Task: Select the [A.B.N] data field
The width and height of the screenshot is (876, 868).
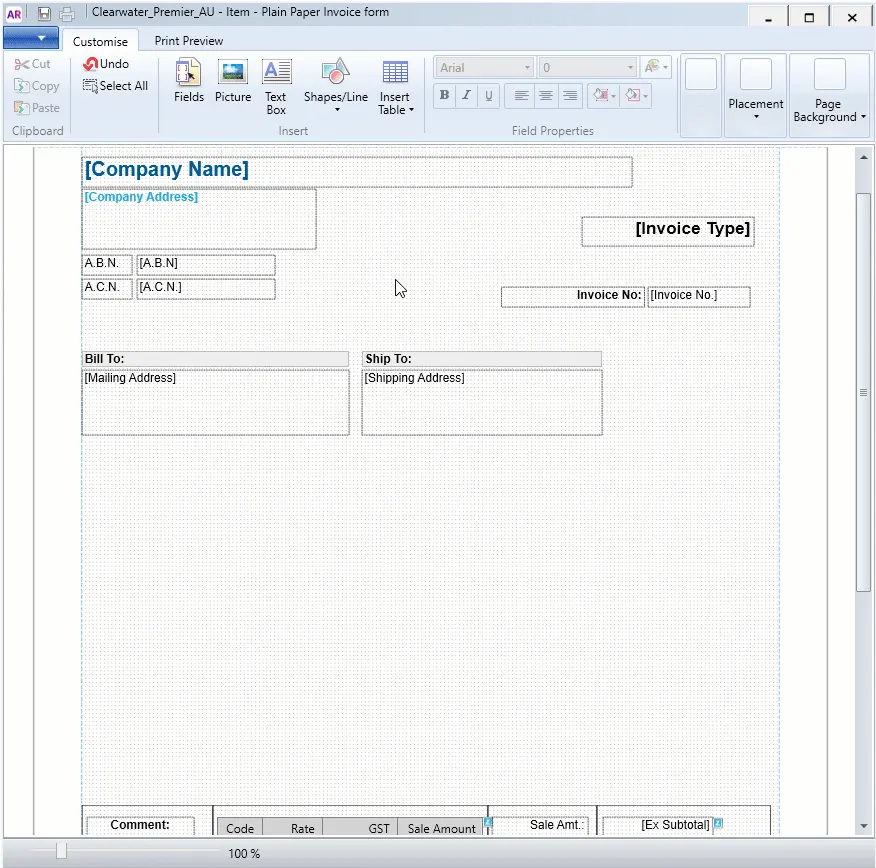Action: 206,265
